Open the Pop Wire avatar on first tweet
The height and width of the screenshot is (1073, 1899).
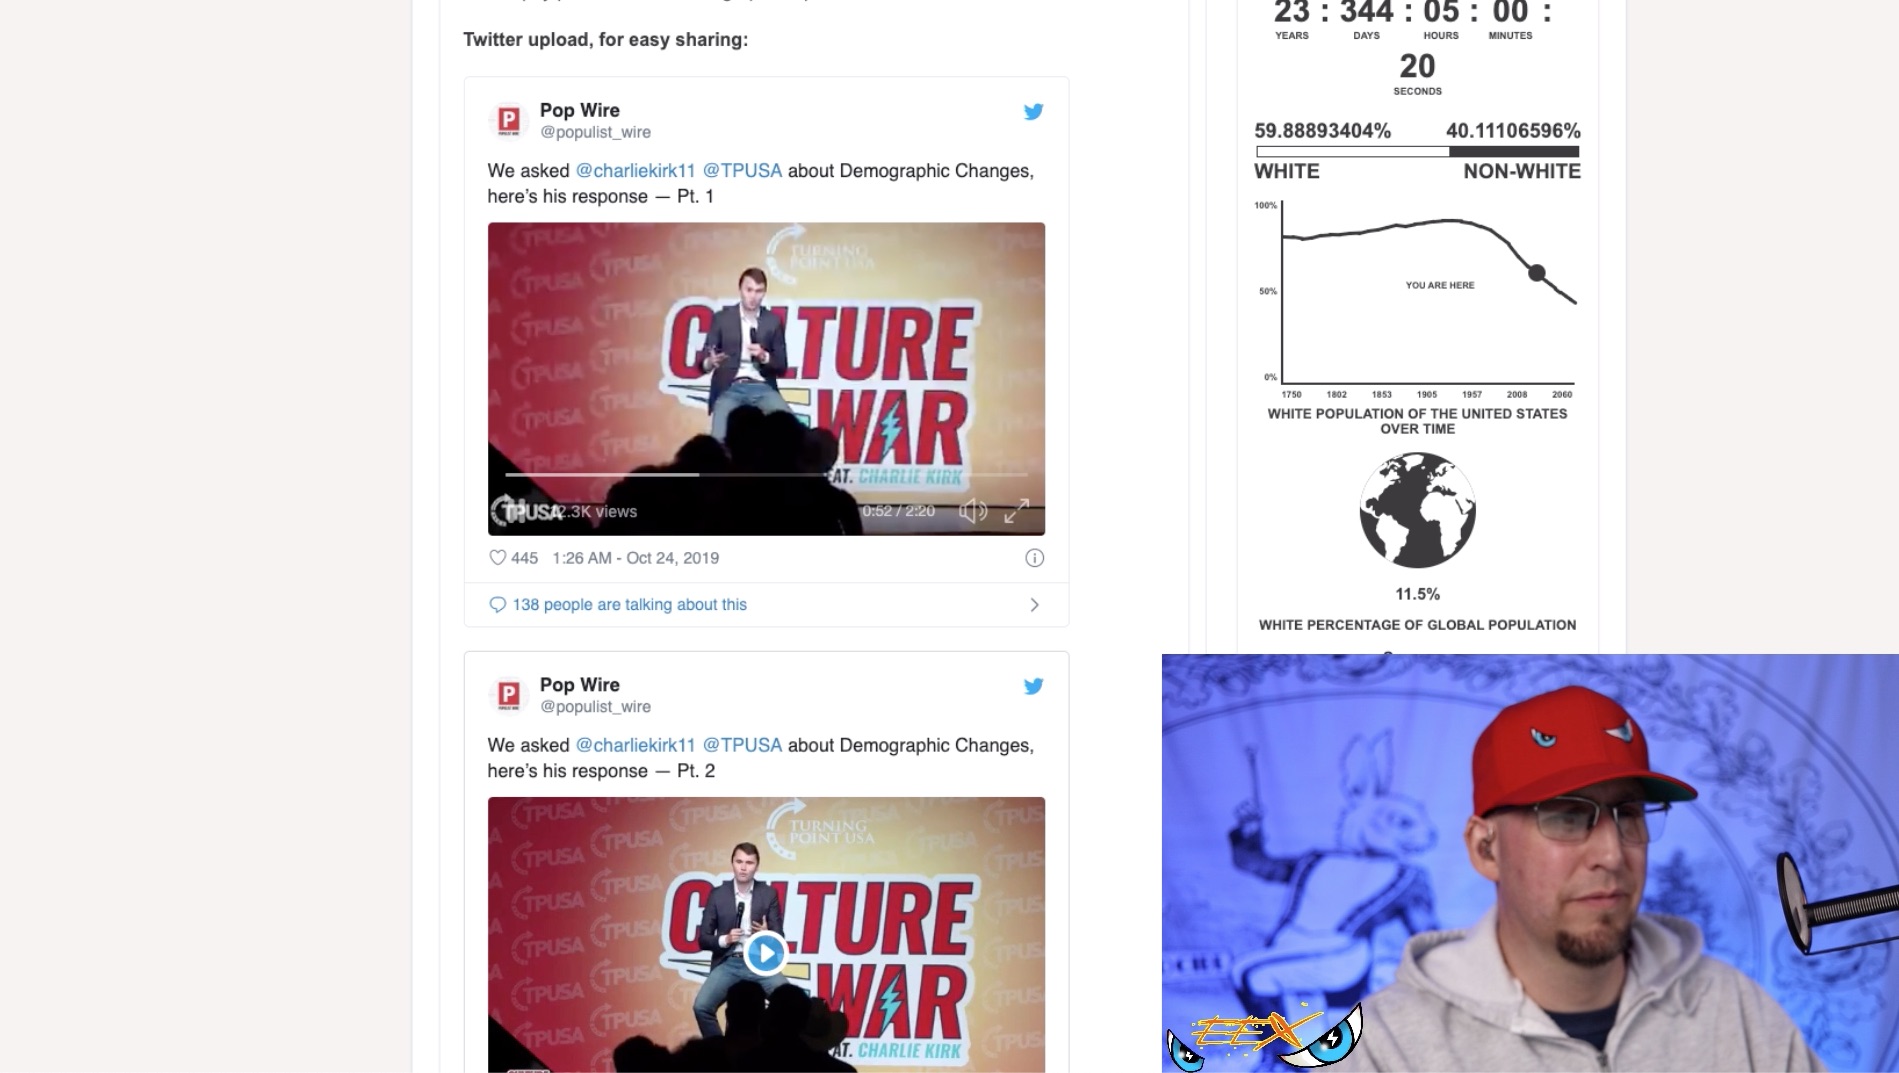click(x=508, y=120)
